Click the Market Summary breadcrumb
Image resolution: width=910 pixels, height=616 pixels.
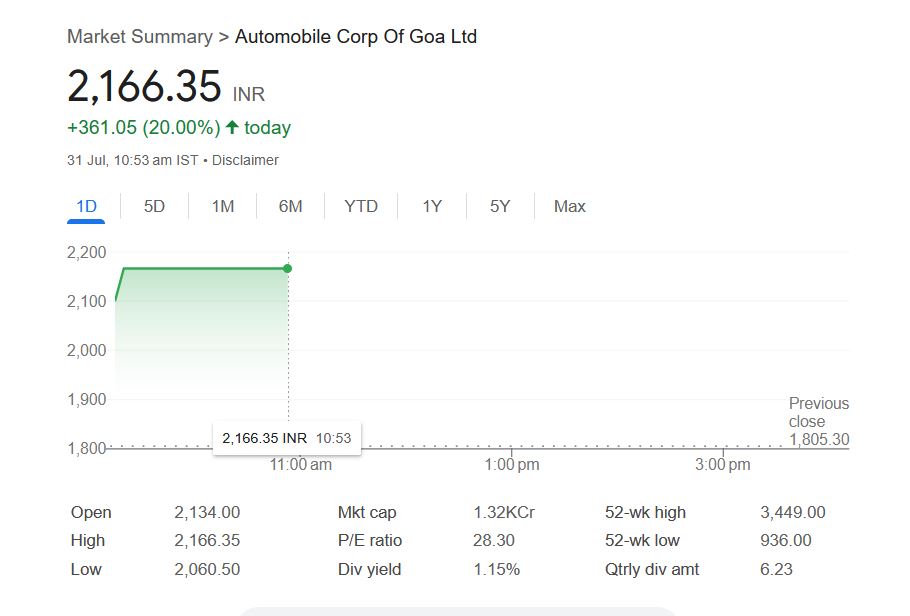[139, 37]
